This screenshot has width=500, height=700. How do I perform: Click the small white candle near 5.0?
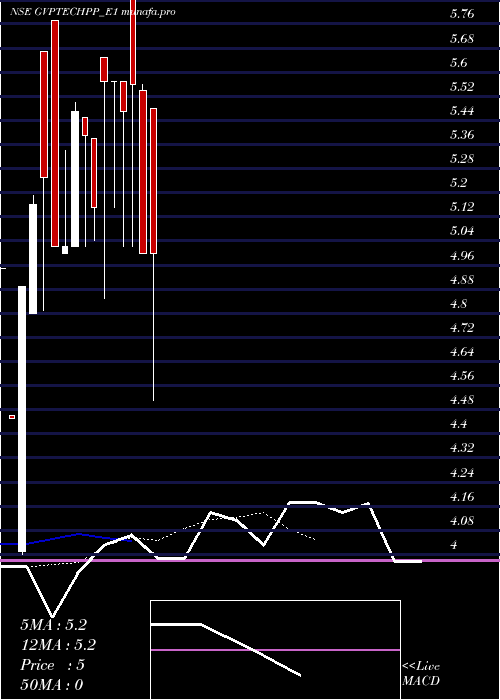(x=65, y=250)
